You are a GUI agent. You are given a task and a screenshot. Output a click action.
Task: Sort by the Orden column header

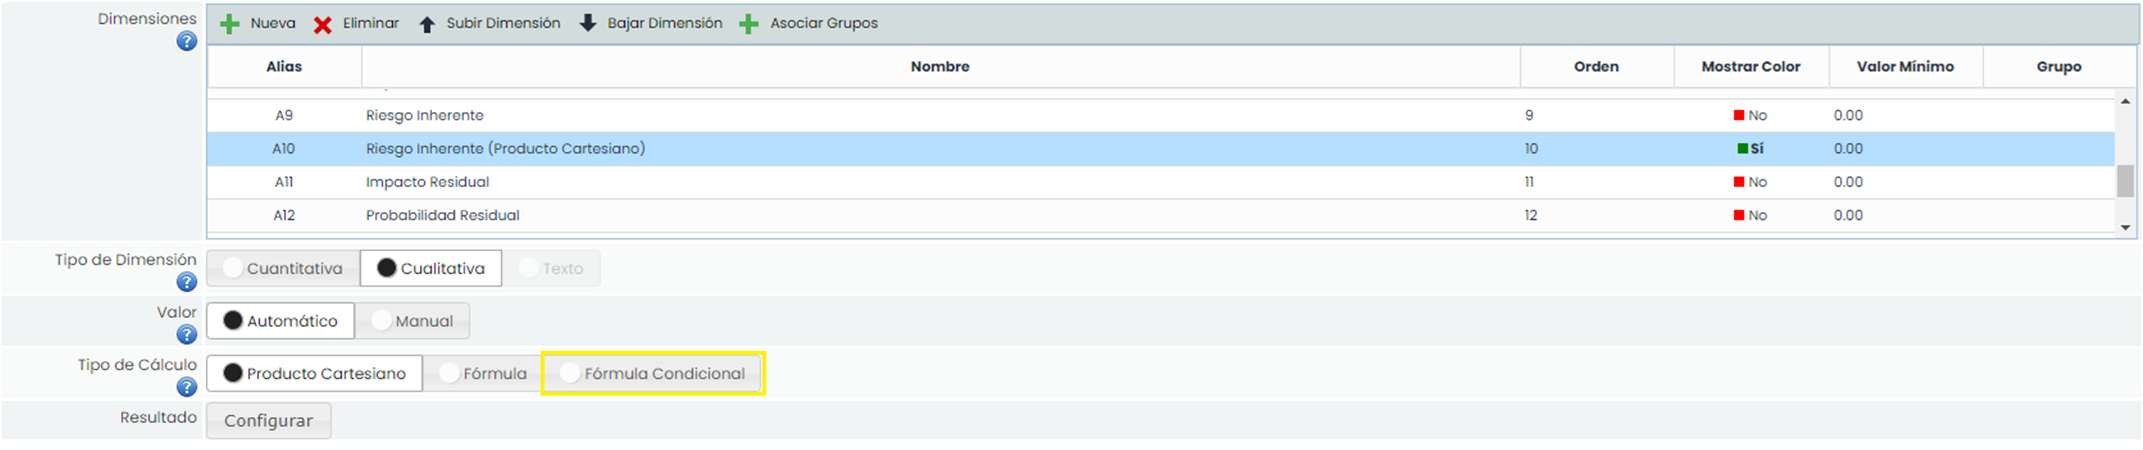[1595, 67]
